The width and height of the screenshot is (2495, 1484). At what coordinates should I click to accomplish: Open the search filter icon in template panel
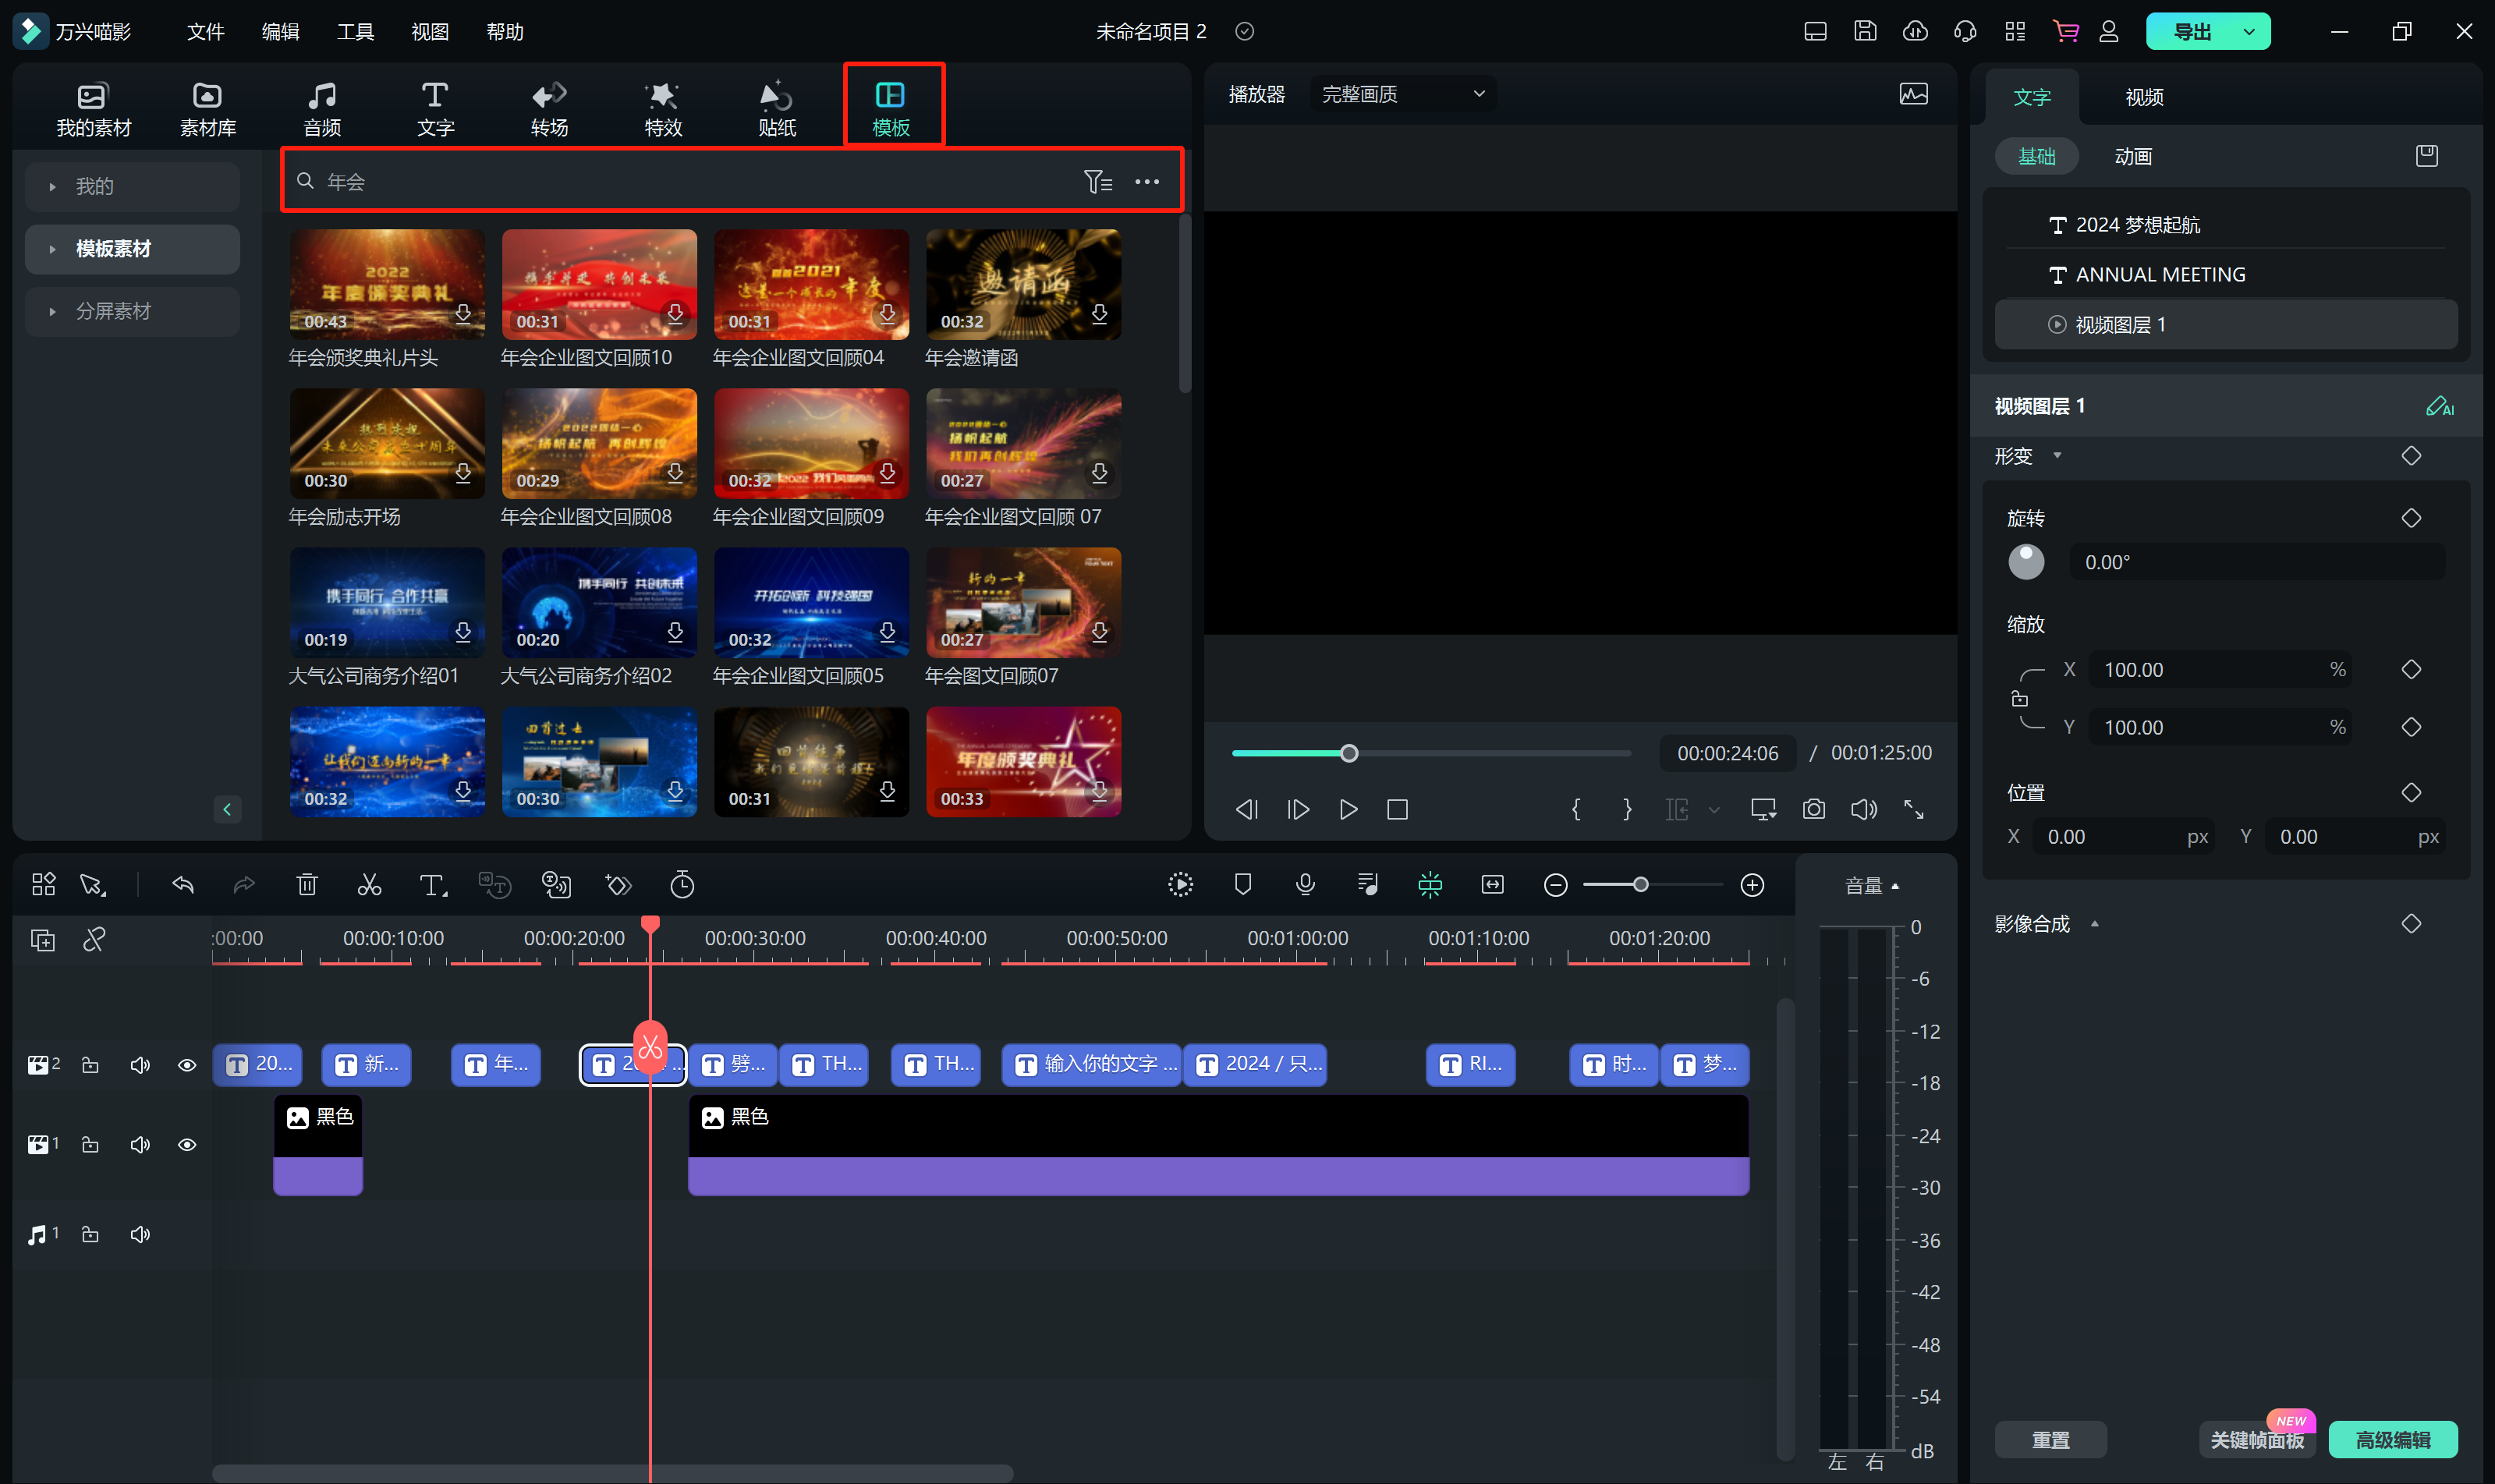1097,182
